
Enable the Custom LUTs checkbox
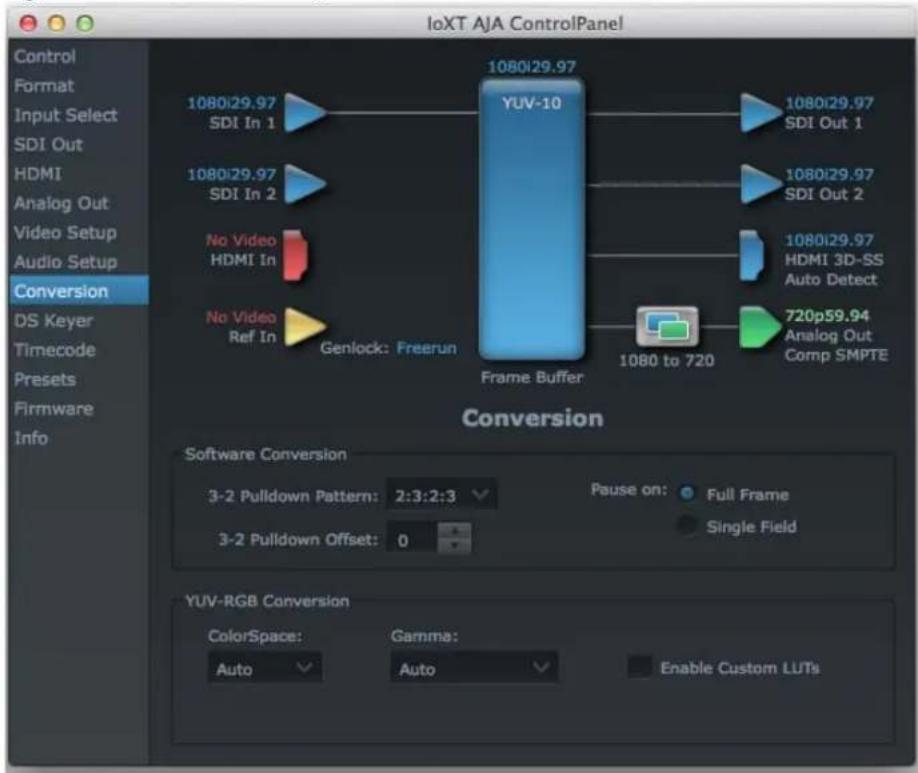click(x=639, y=666)
